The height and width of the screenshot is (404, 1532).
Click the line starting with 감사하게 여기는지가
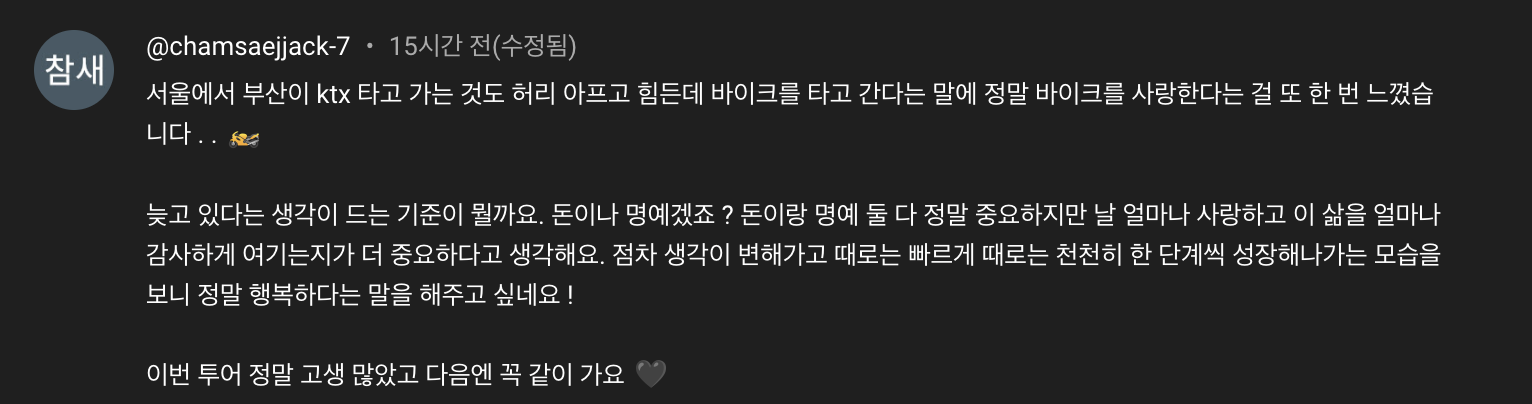[x=792, y=257]
